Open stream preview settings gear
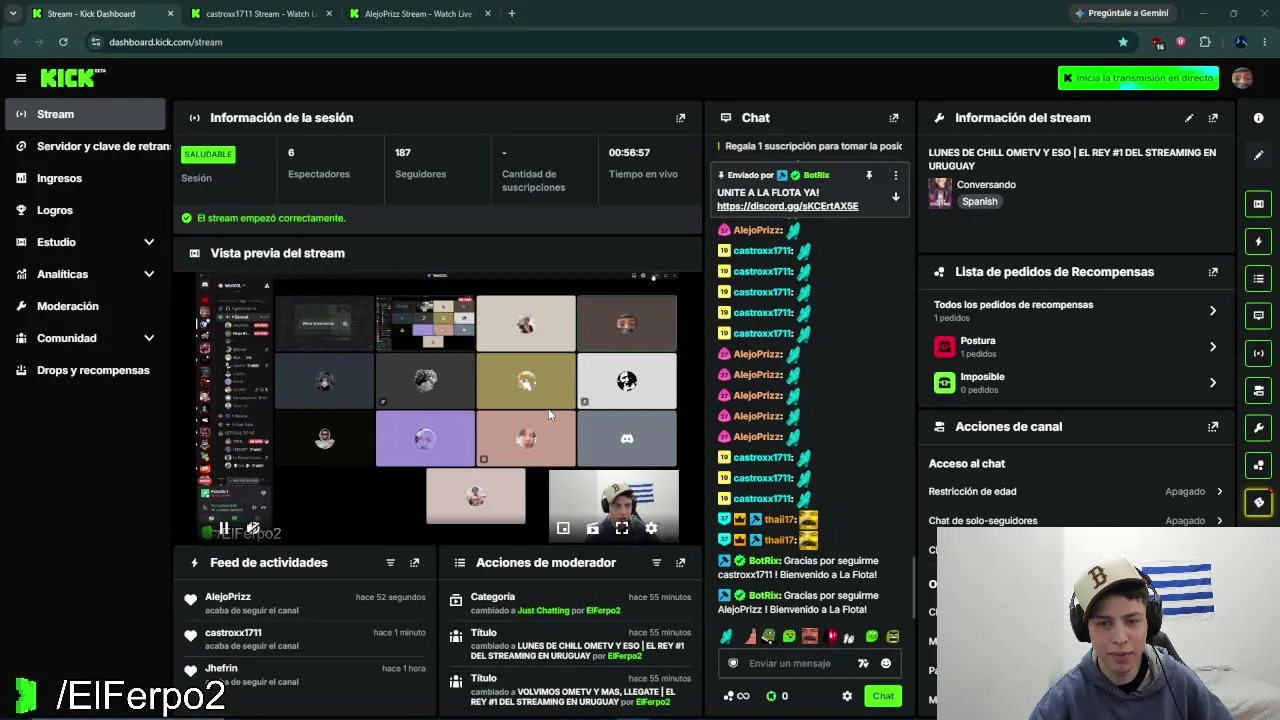 tap(651, 528)
